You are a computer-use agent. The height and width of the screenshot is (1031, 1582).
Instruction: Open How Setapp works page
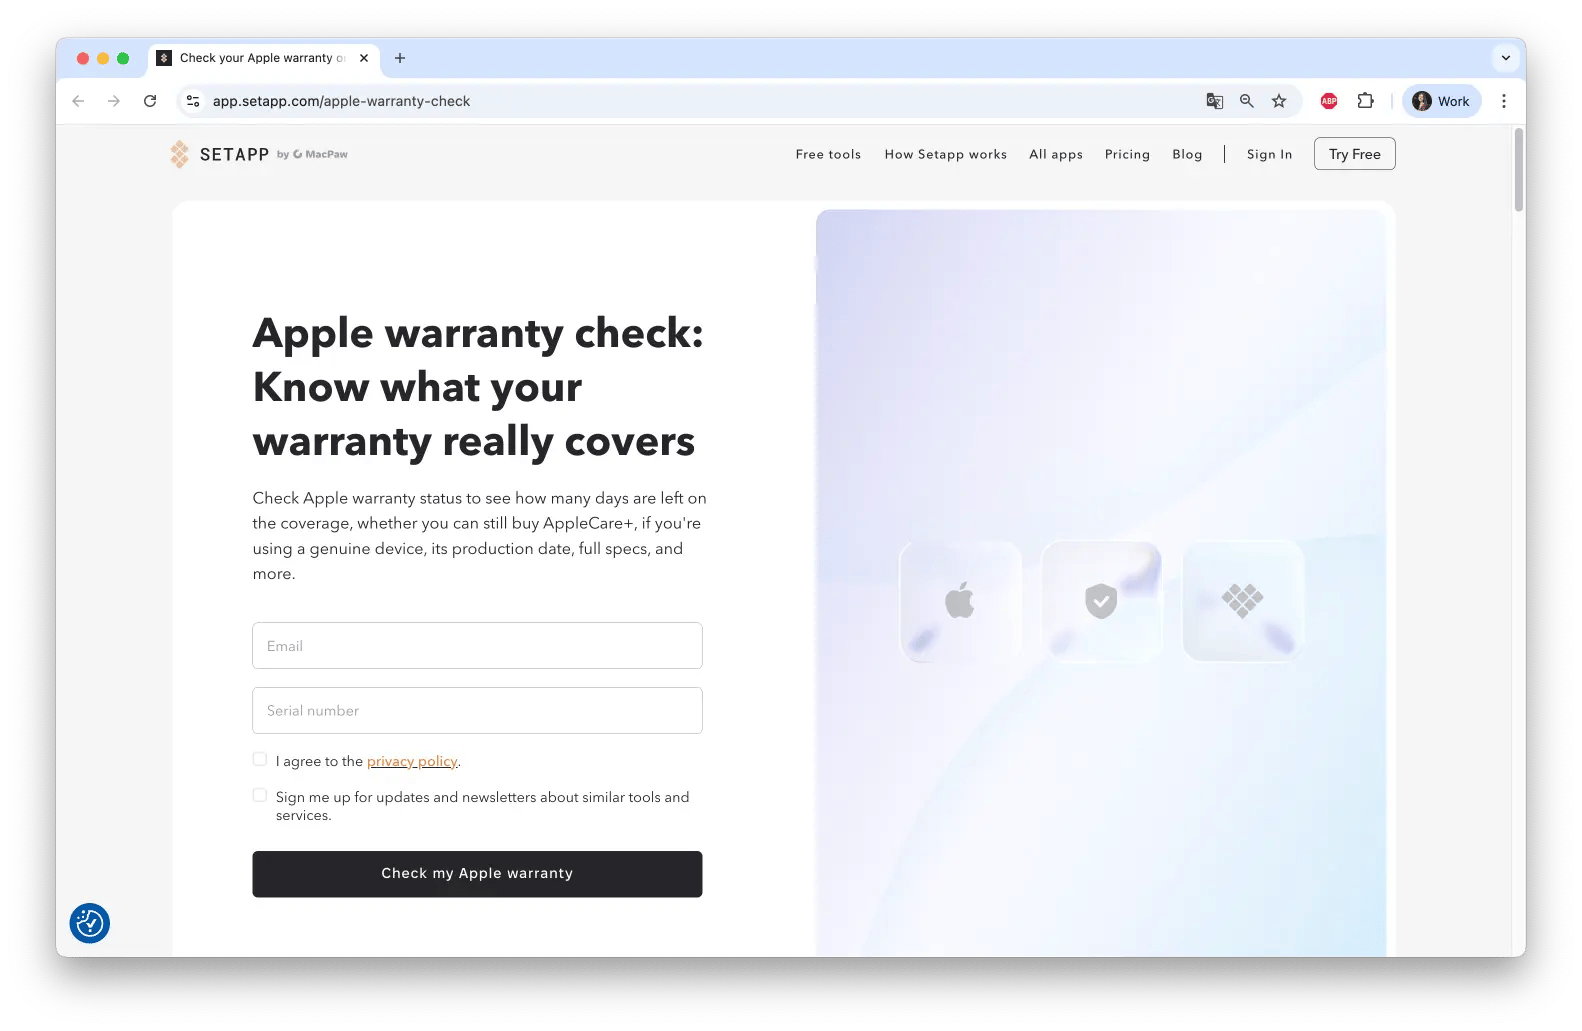tap(945, 154)
